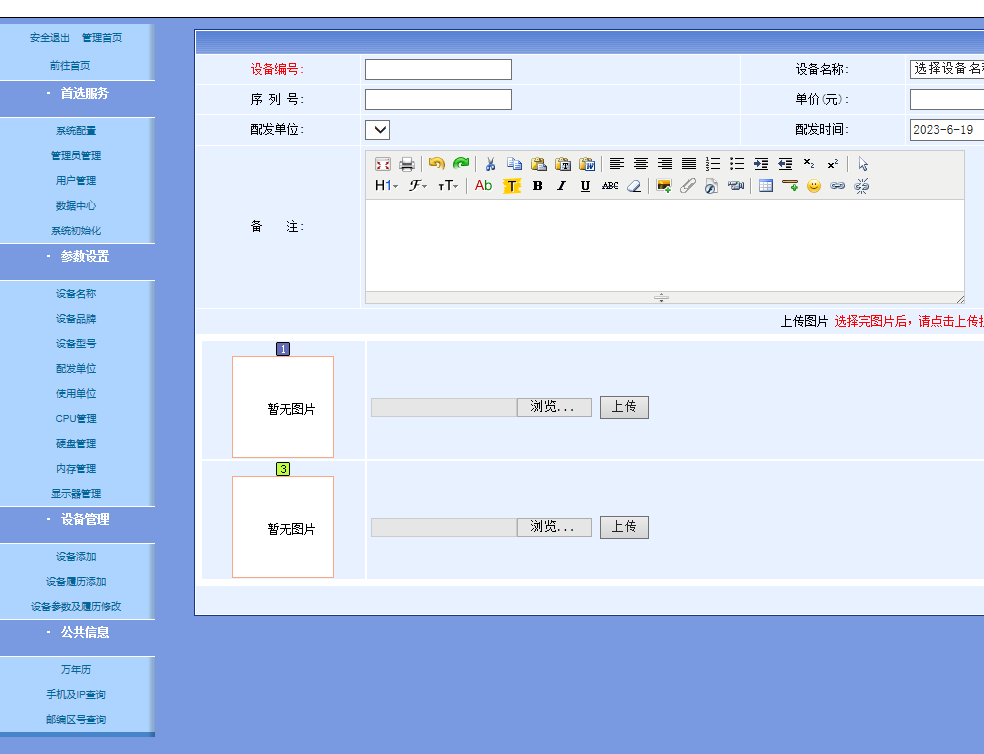
Task: Click inside the 备注 editor text area
Action: [x=665, y=245]
